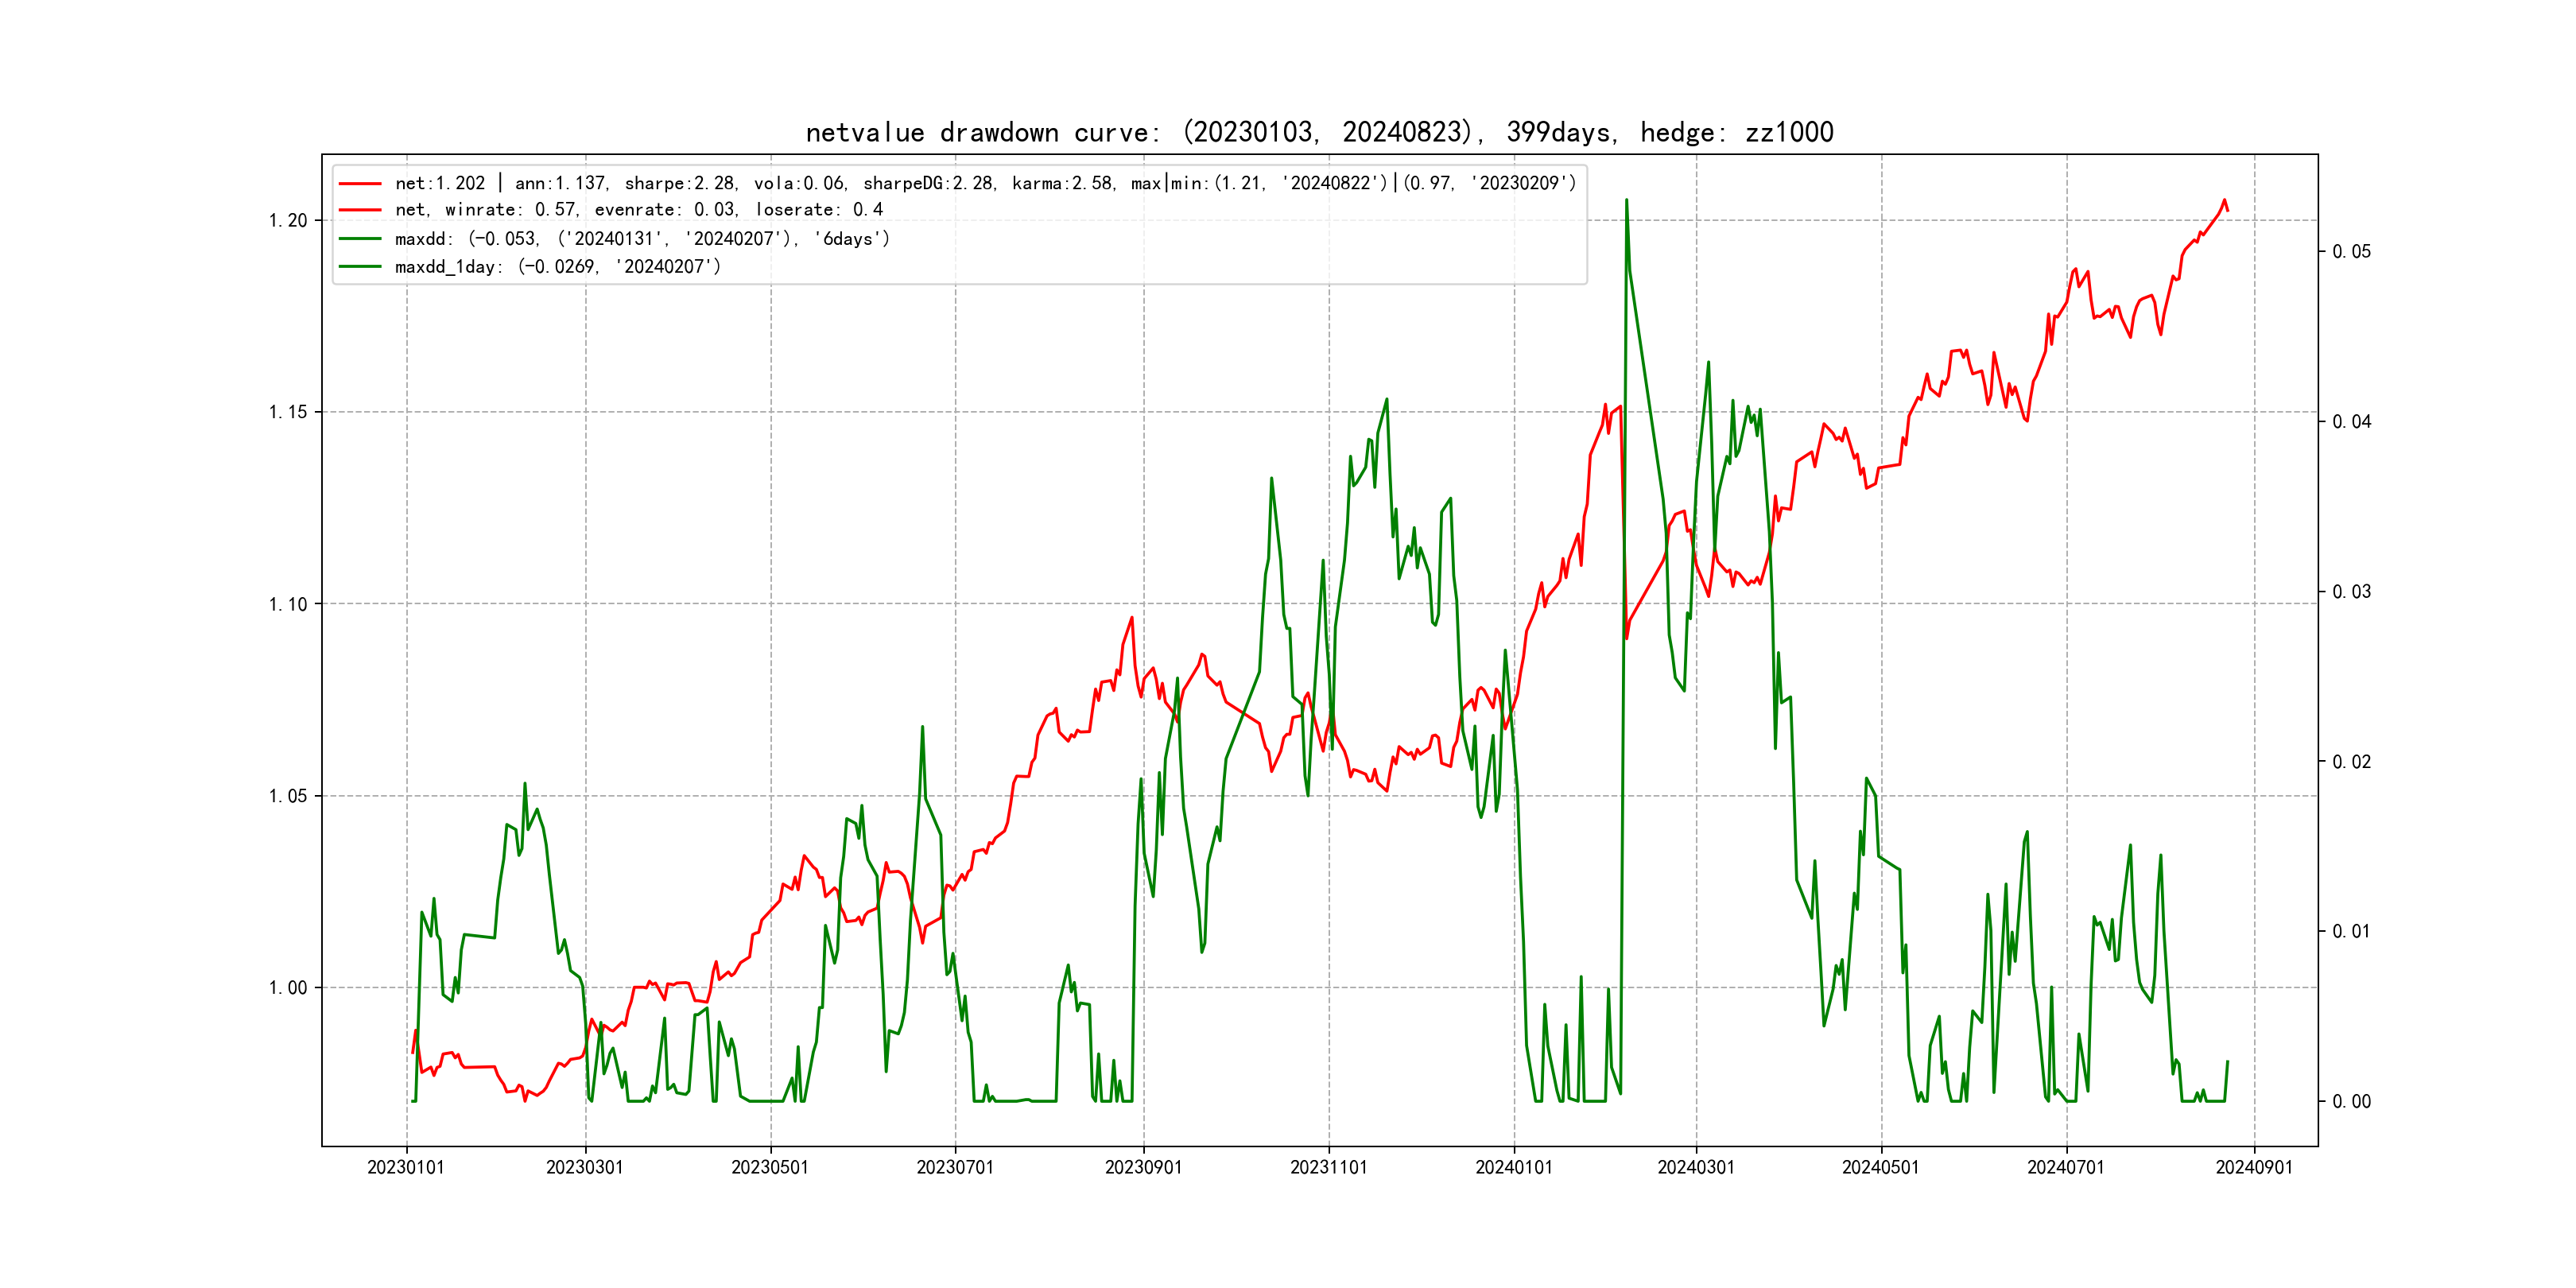Click the red swatch beside net:1.202 legend entry
The height and width of the screenshot is (1288, 2576).
point(360,184)
